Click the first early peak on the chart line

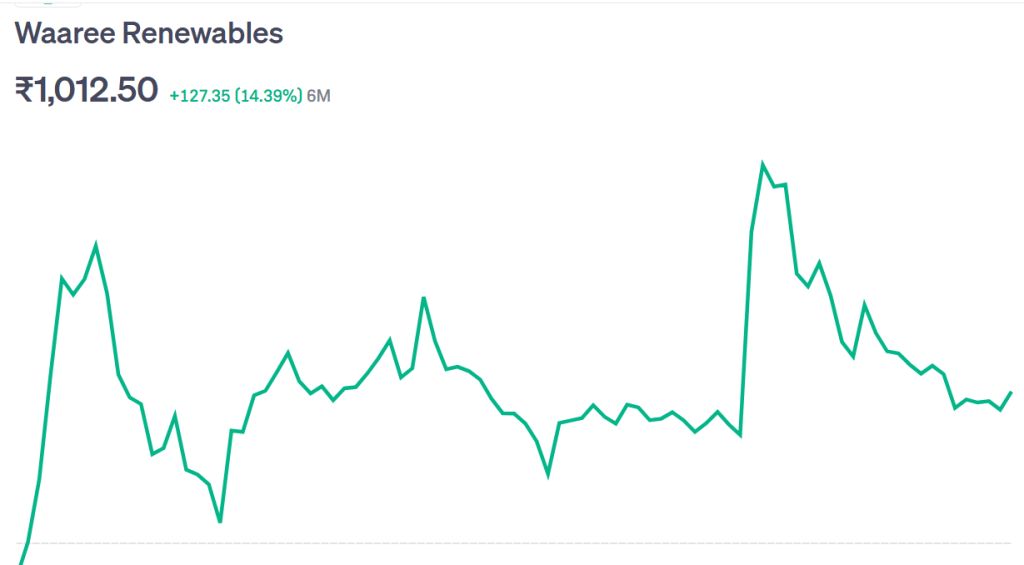[x=96, y=246]
